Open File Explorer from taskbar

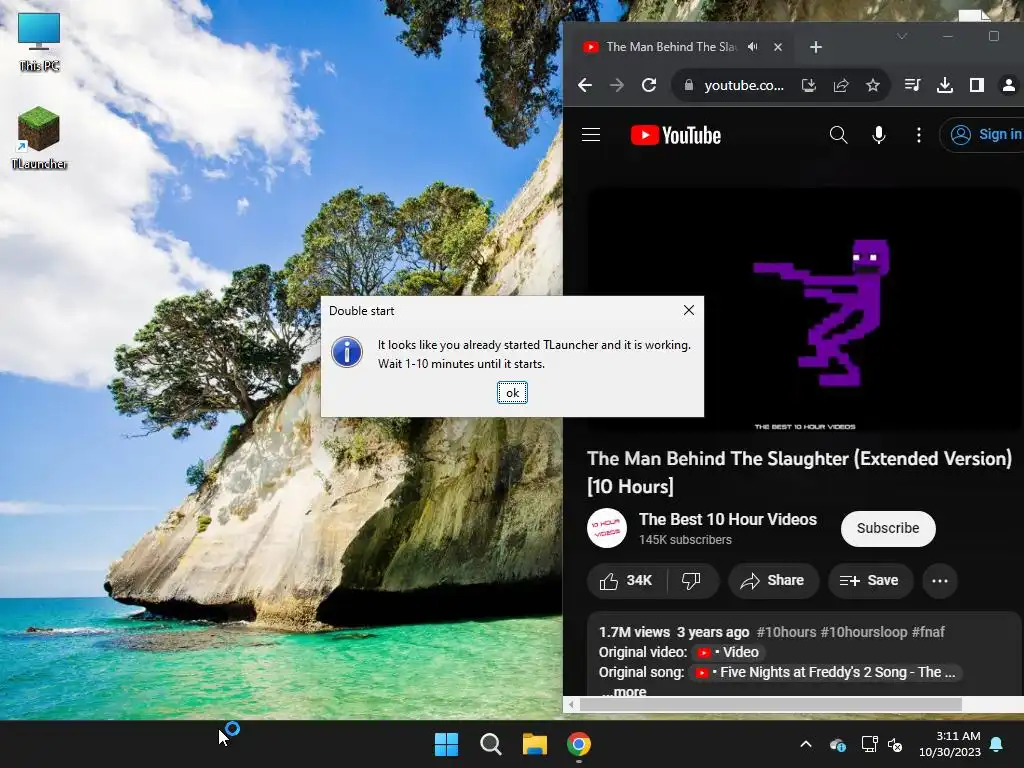535,744
